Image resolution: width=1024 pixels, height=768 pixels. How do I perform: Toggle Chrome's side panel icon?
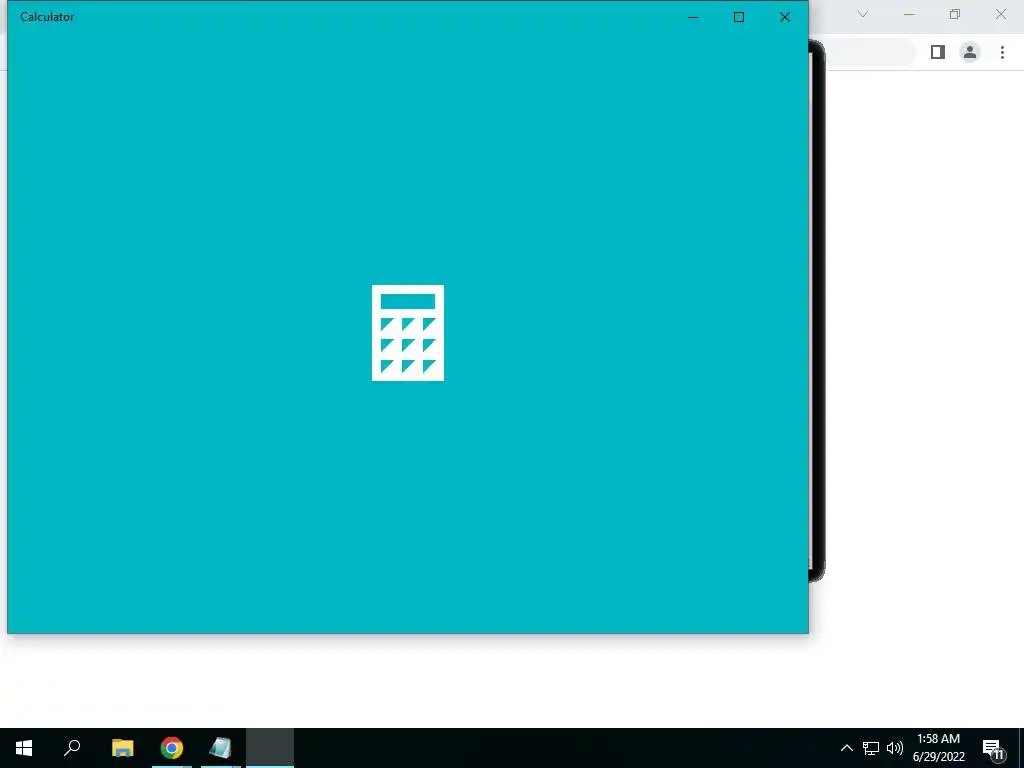click(x=938, y=52)
